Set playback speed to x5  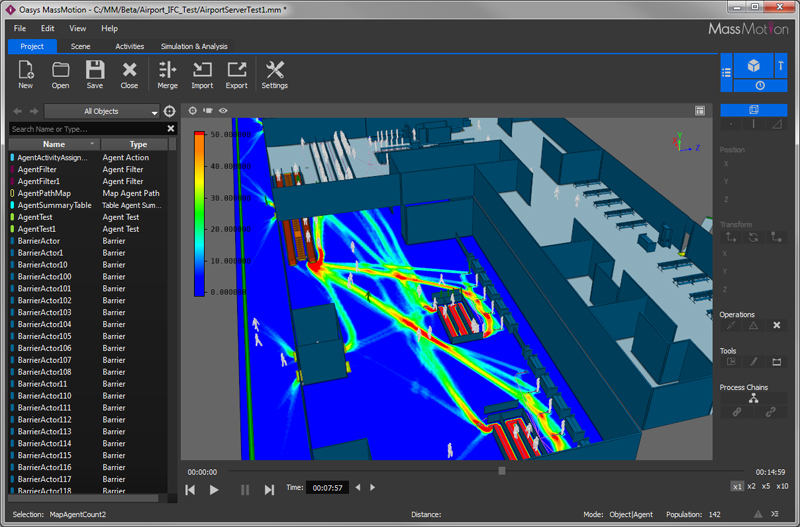766,487
